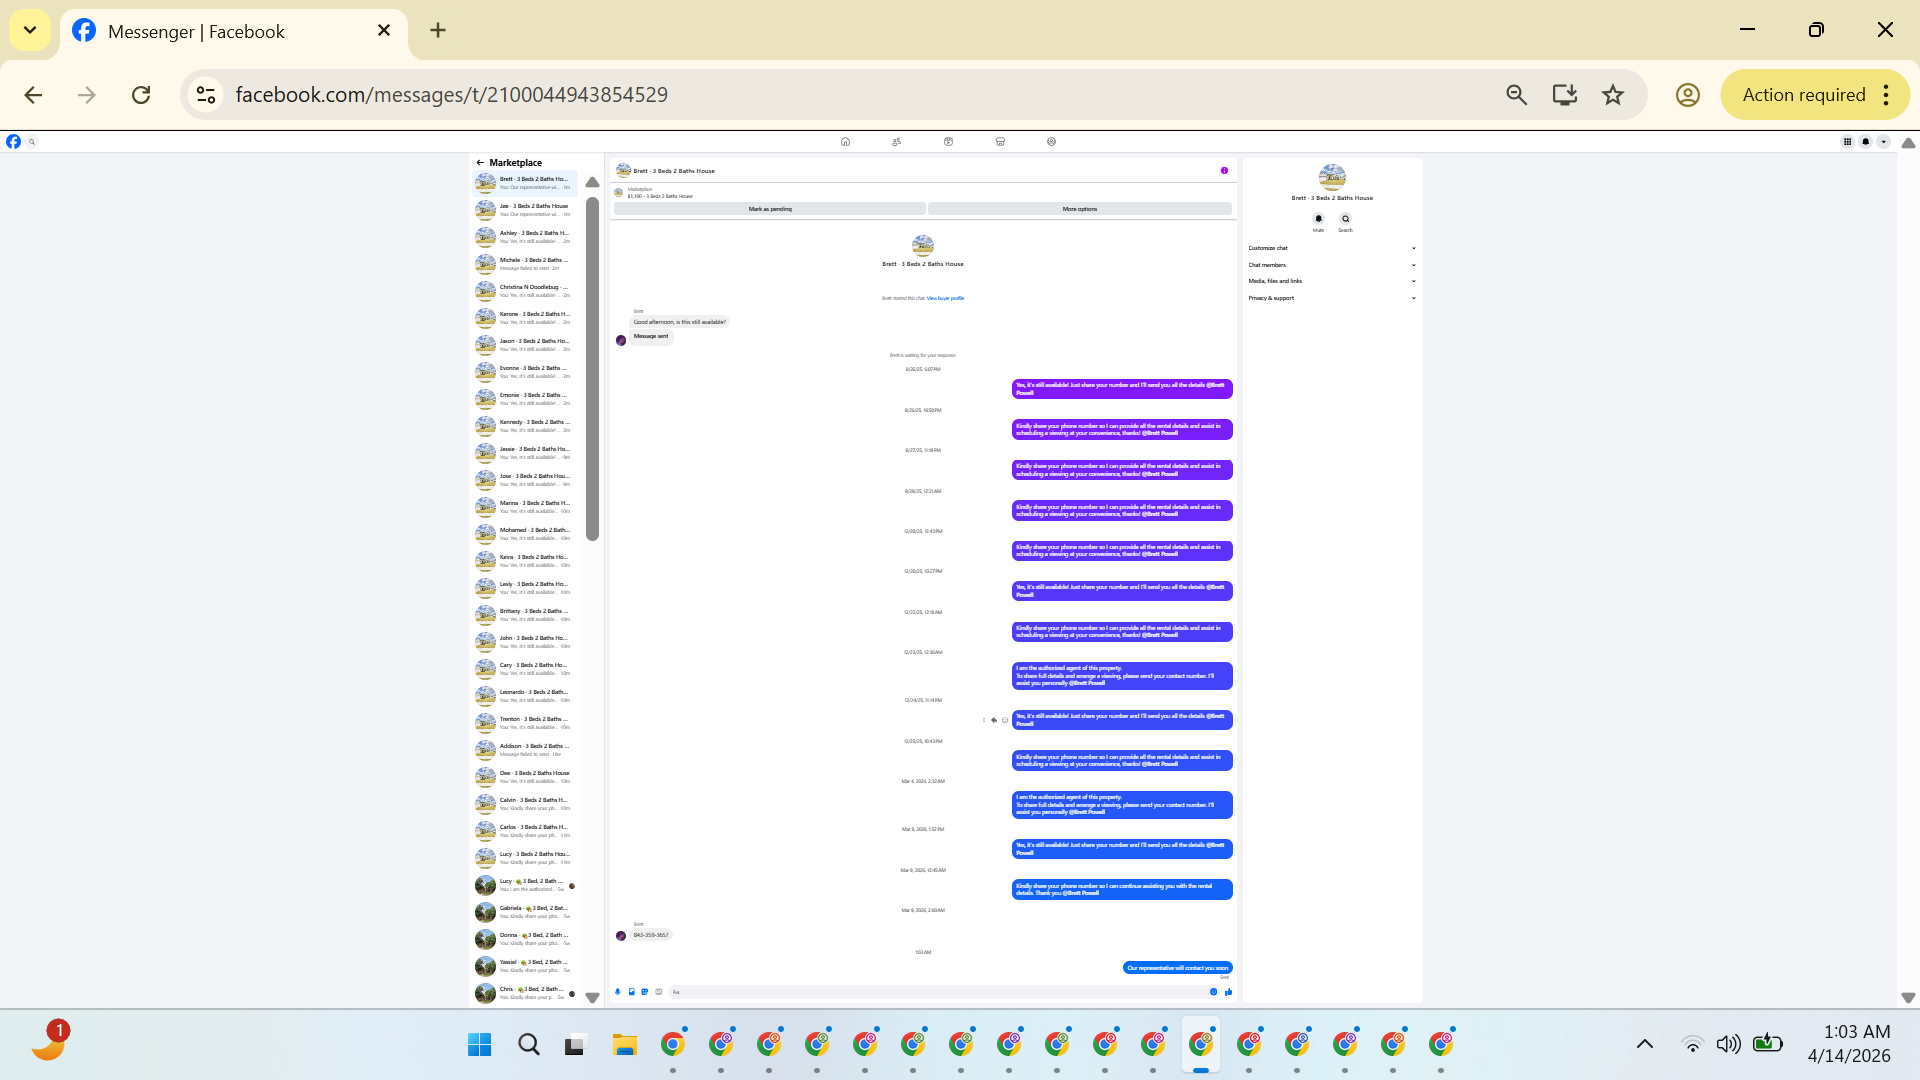Click More options button

pyautogui.click(x=1079, y=209)
